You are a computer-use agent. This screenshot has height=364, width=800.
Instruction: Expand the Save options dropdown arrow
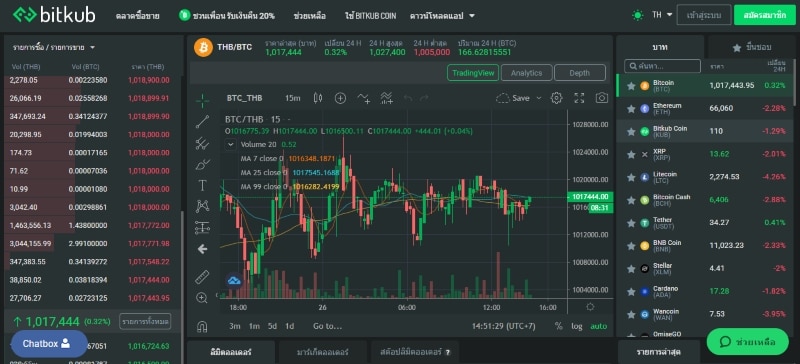(538, 98)
